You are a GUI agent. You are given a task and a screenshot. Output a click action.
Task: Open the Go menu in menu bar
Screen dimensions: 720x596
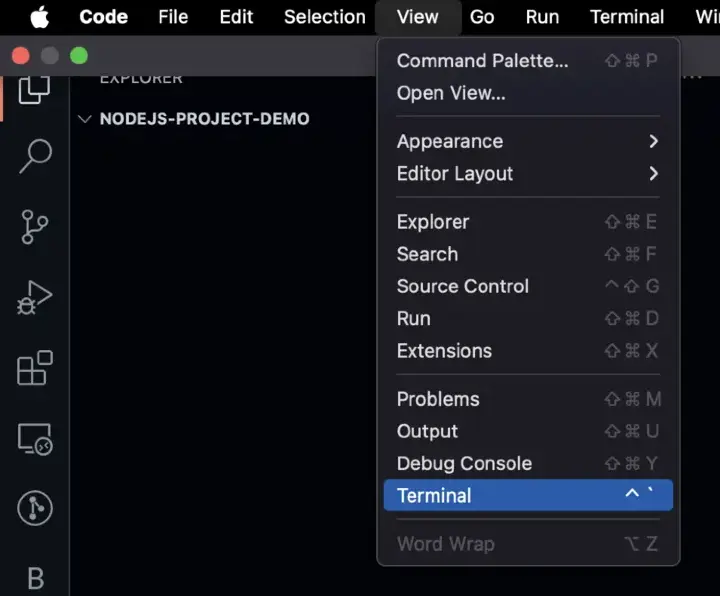482,17
